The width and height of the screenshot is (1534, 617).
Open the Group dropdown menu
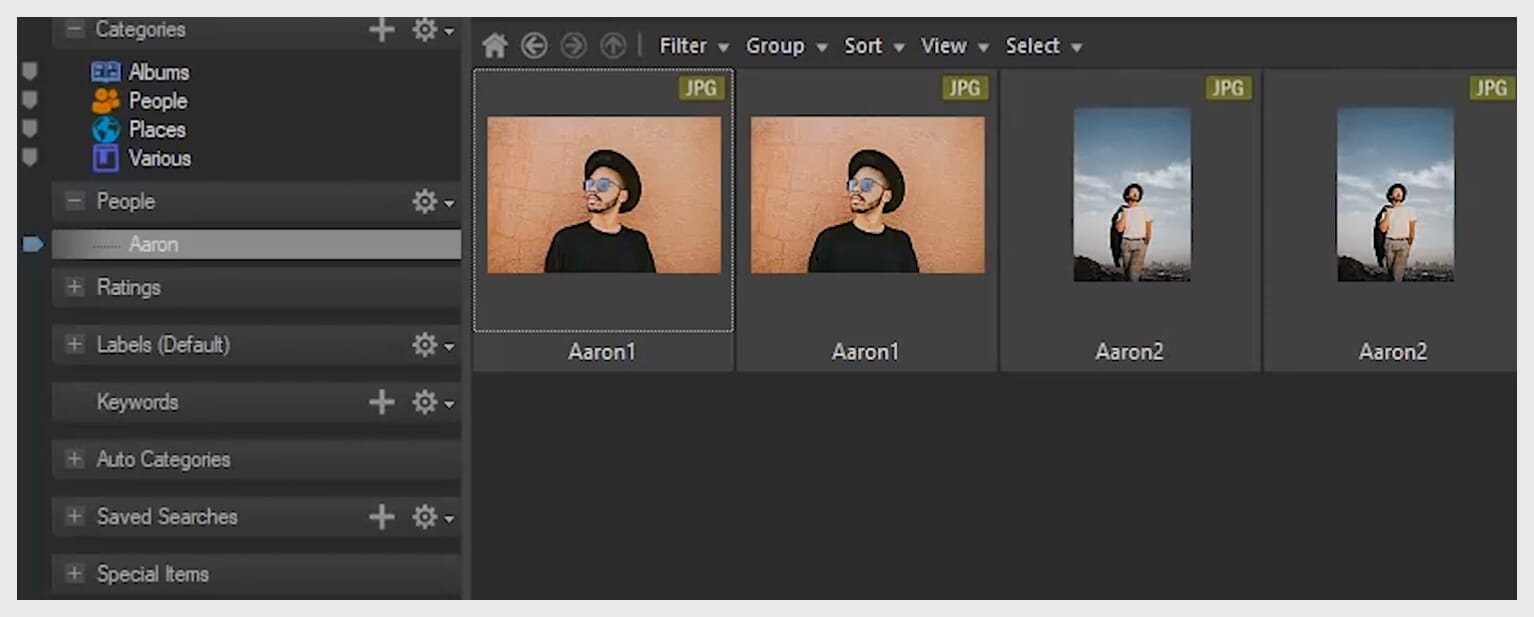pyautogui.click(x=787, y=46)
